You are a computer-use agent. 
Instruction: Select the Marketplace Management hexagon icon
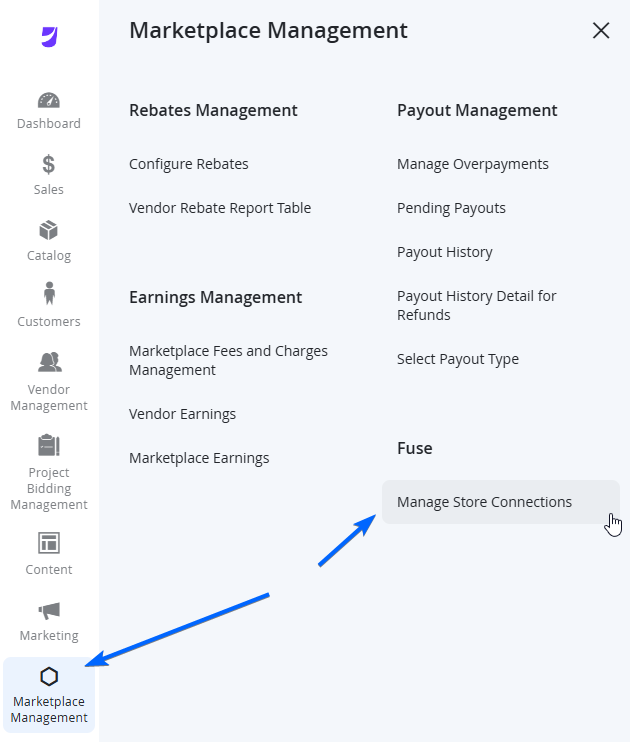(49, 677)
